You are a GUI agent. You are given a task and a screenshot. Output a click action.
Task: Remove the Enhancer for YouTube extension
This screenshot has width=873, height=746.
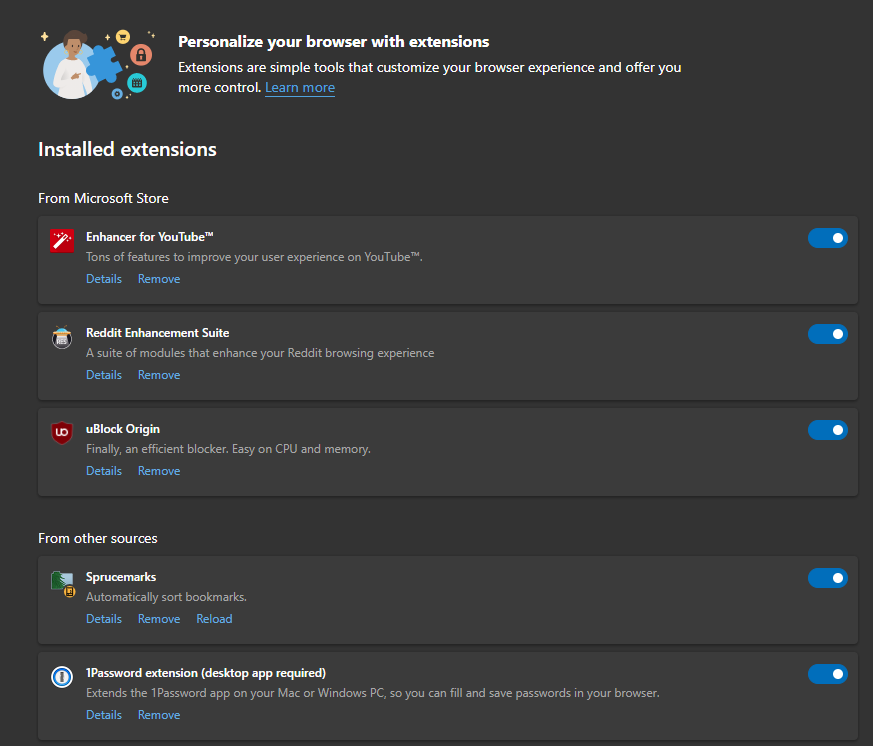click(159, 279)
